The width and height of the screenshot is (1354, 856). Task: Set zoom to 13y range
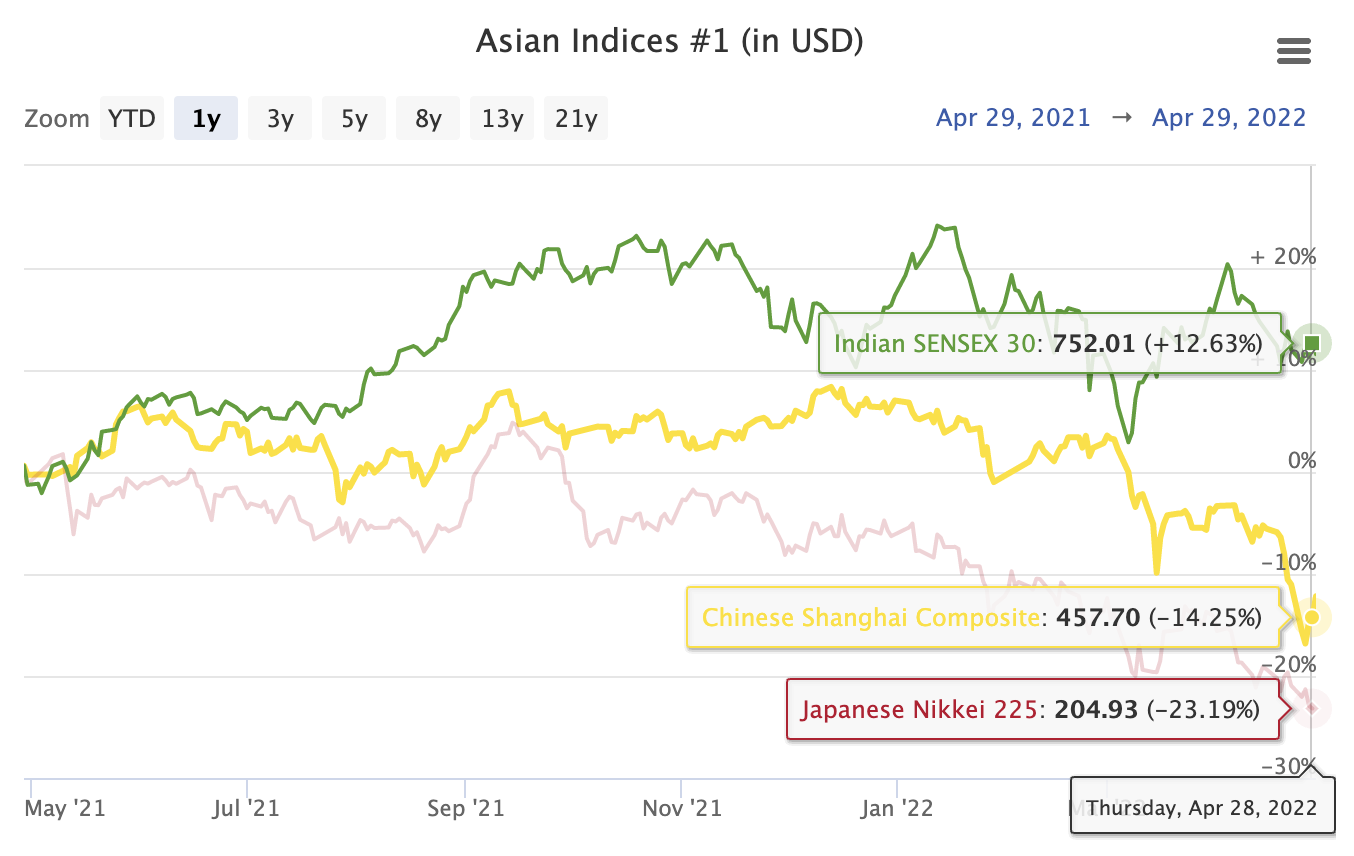[502, 119]
